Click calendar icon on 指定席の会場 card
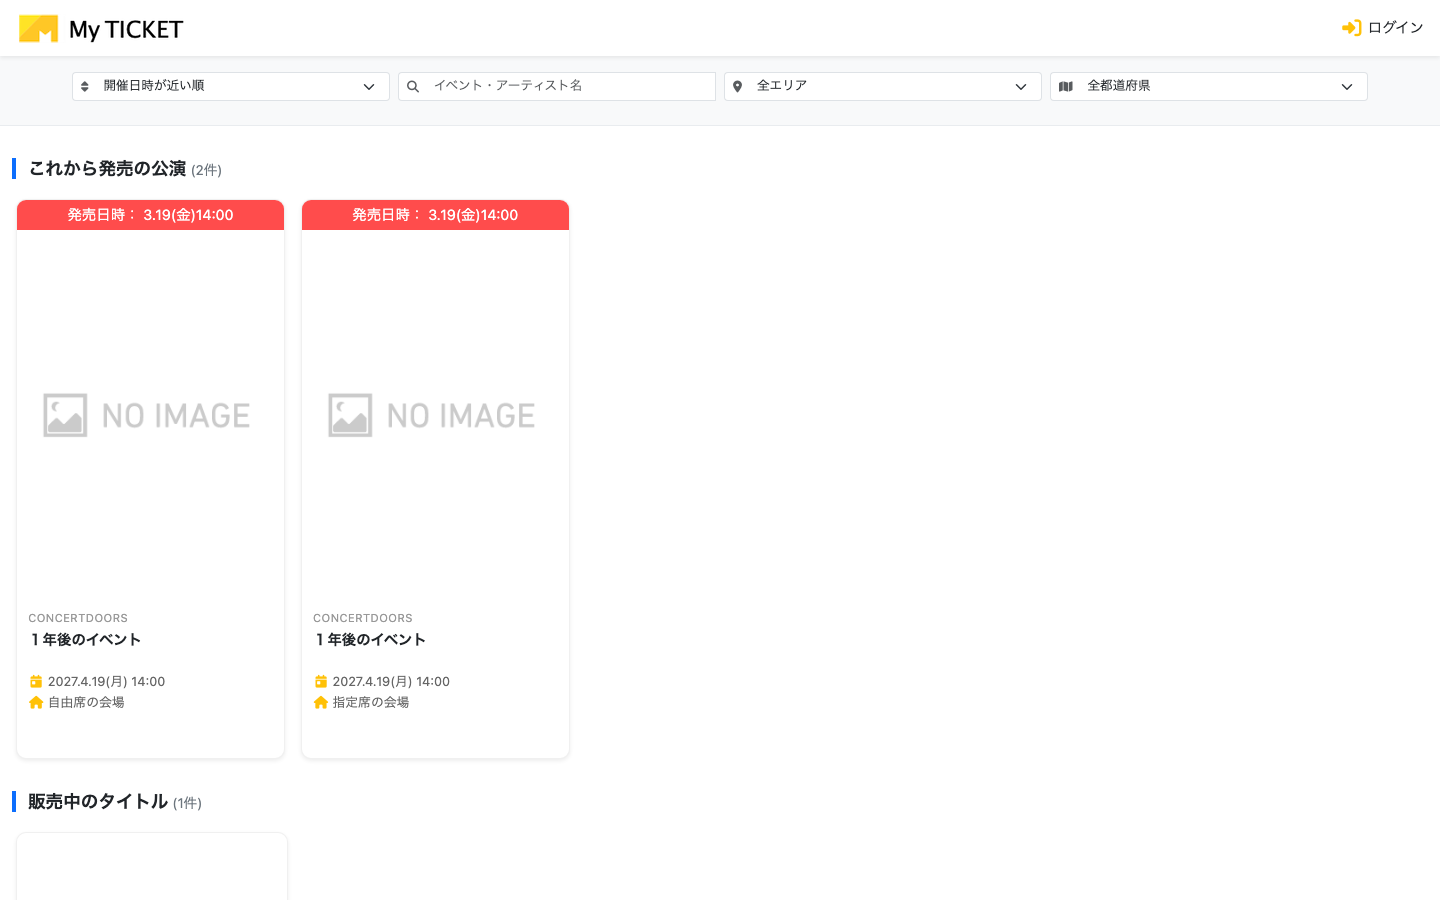 pos(321,681)
